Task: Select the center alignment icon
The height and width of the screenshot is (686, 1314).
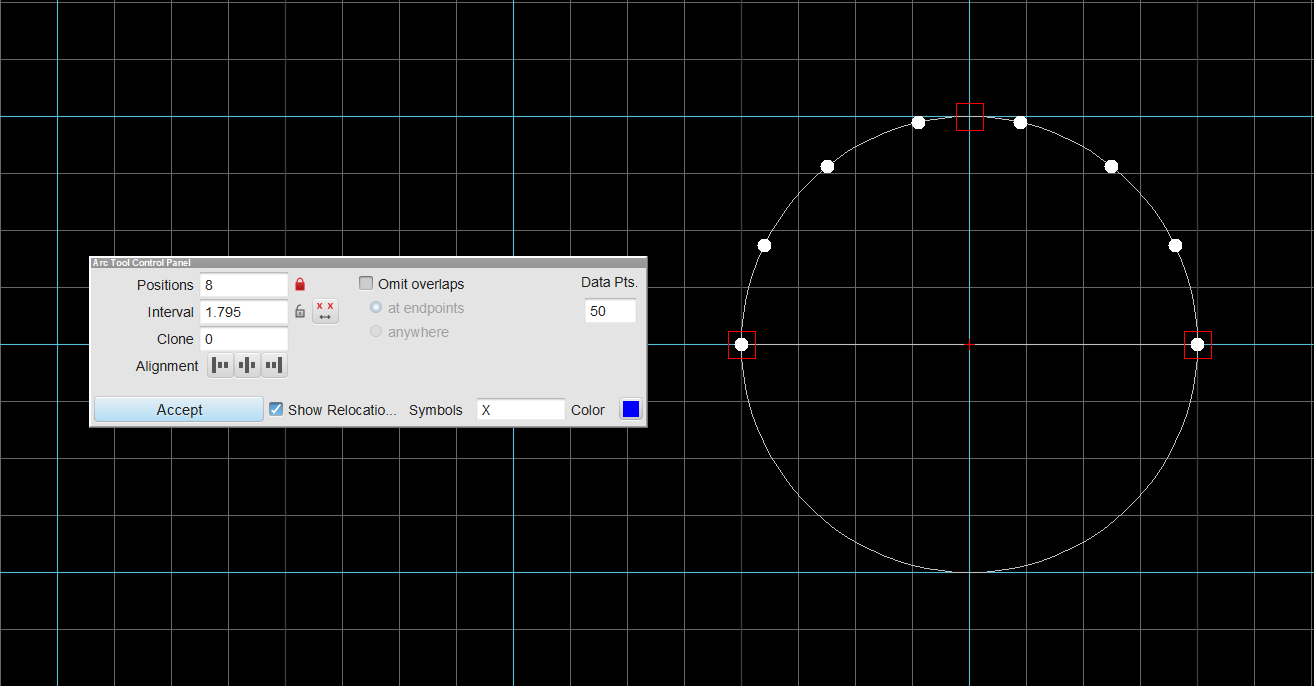Action: pos(247,365)
